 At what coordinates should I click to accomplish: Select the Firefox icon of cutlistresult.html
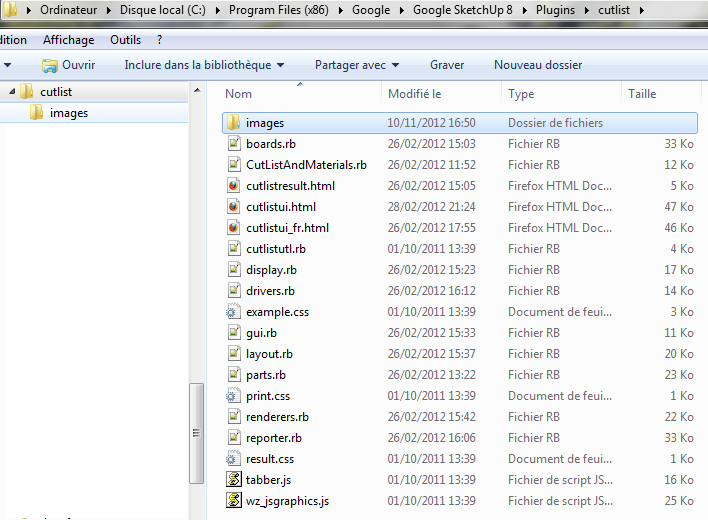click(233, 186)
